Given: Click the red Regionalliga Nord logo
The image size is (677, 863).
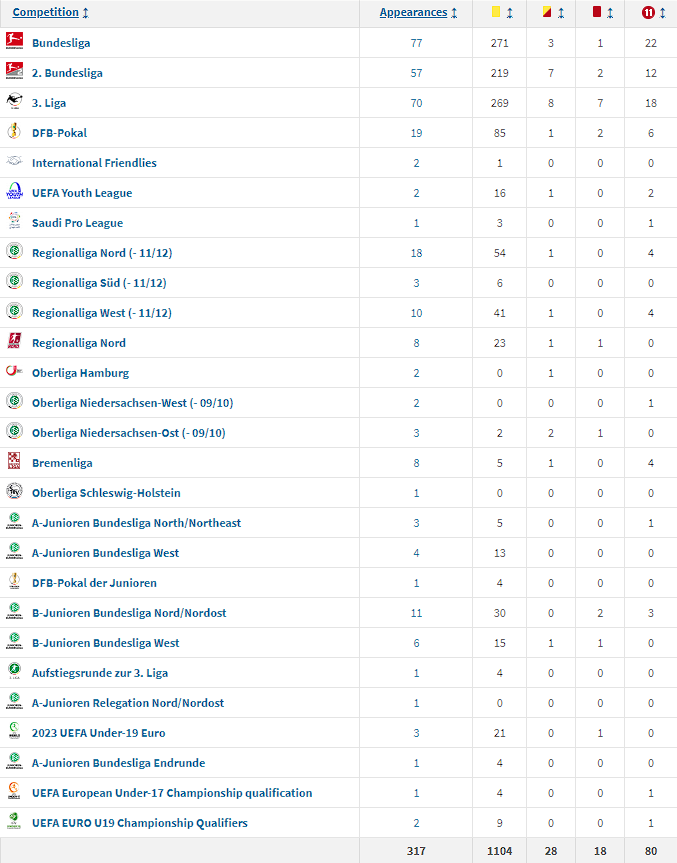Looking at the screenshot, I should pyautogui.click(x=14, y=341).
